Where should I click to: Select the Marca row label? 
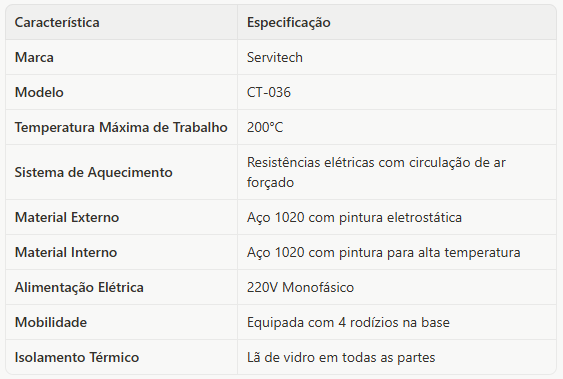(x=34, y=57)
